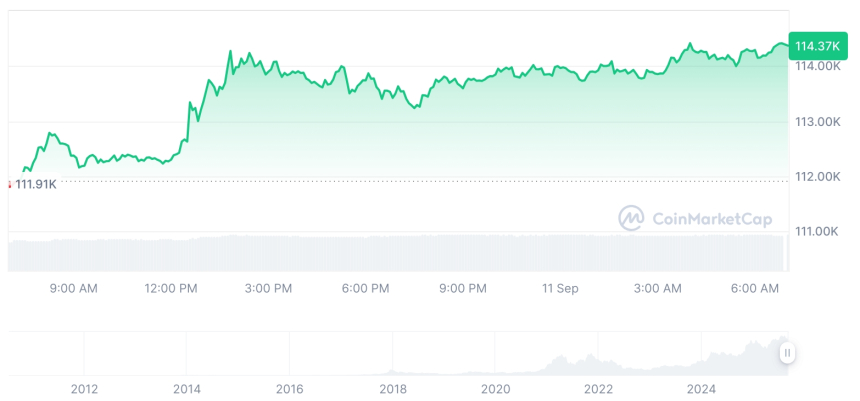Click the 112.00K price axis label
Image resolution: width=860 pixels, height=401 pixels.
pos(817,177)
